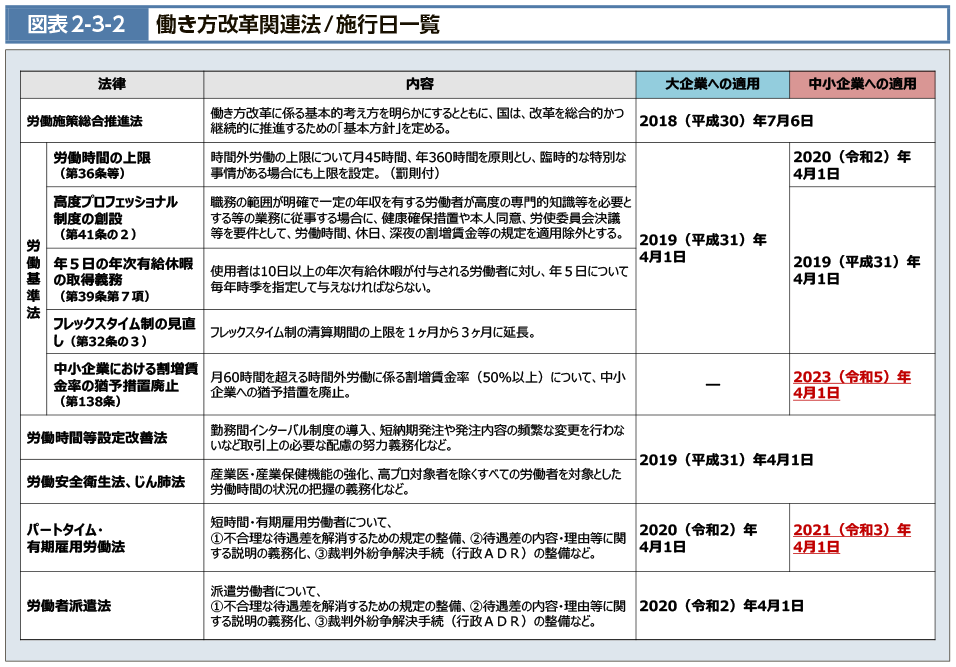Click the "高度プロフェッショナル制度の創設" cell
This screenshot has height=667, width=956.
click(x=114, y=218)
